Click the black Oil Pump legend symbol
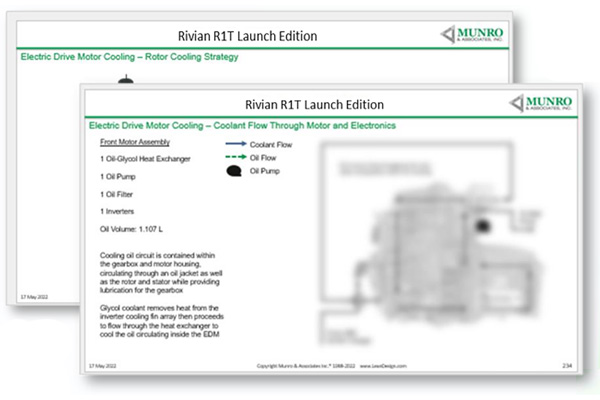 pyautogui.click(x=234, y=171)
